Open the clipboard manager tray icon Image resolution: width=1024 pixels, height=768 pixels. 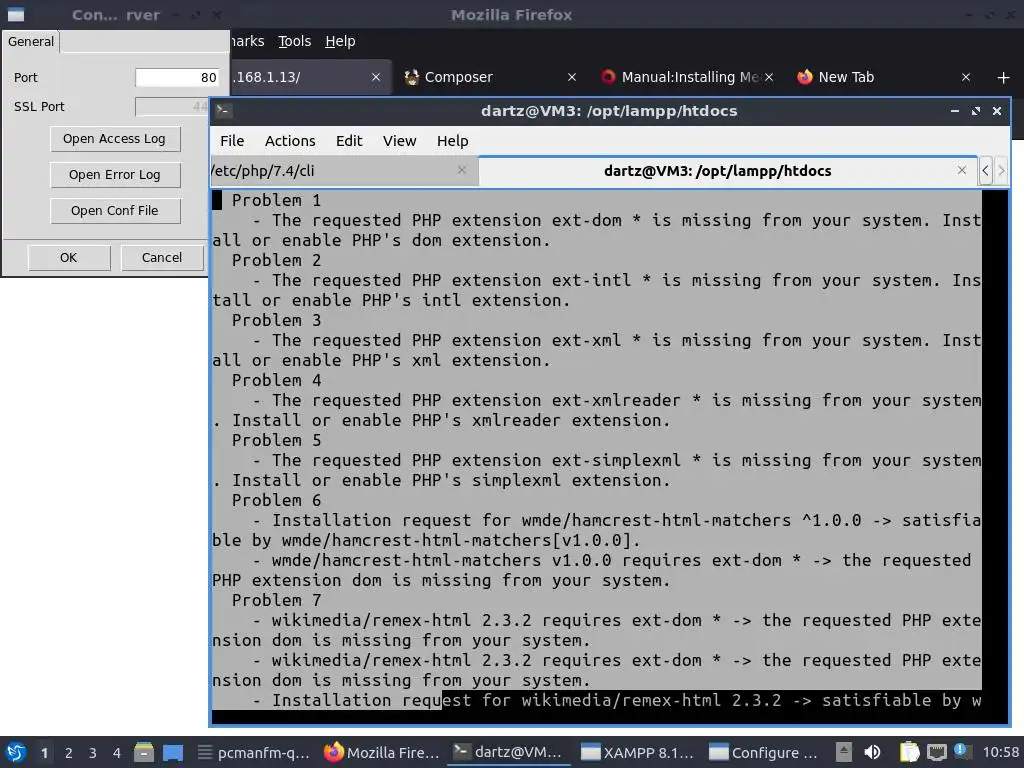pyautogui.click(x=909, y=752)
